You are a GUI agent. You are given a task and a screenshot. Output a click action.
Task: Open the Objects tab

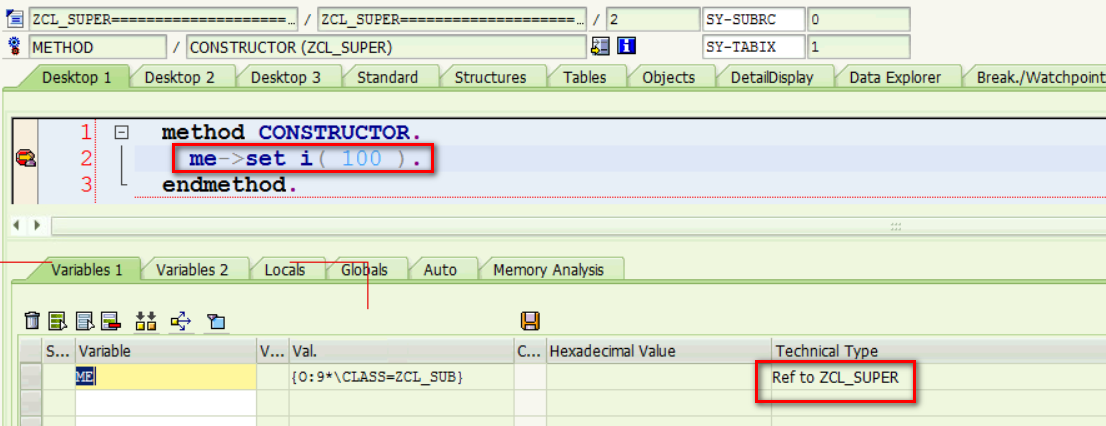[669, 78]
